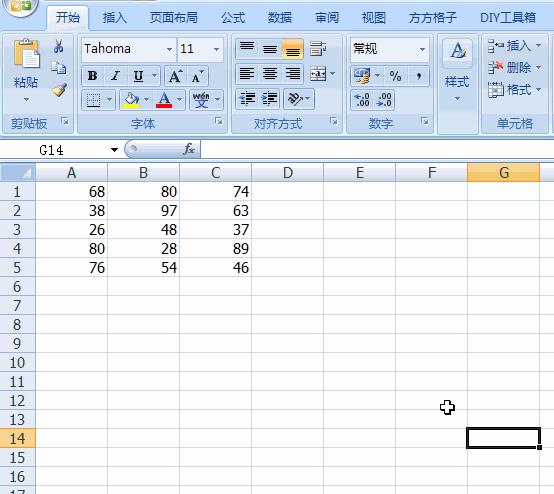
Task: Open the 公式 ribbon tab
Action: (233, 18)
